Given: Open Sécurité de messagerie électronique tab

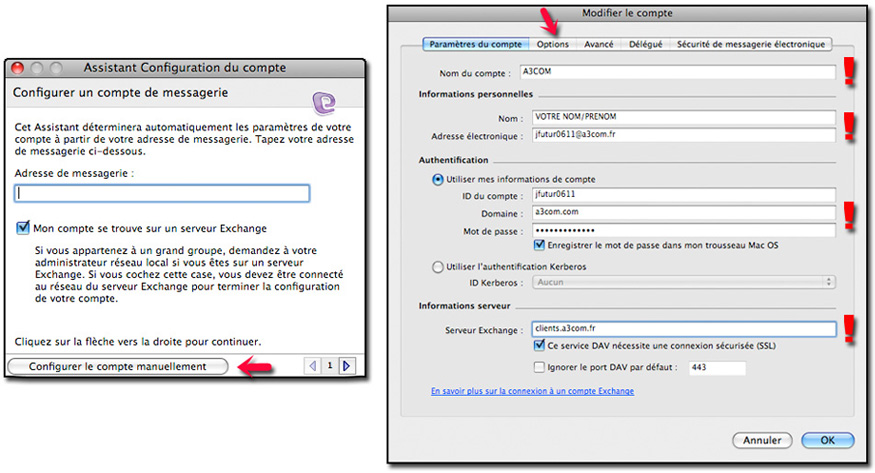Looking at the screenshot, I should (751, 44).
